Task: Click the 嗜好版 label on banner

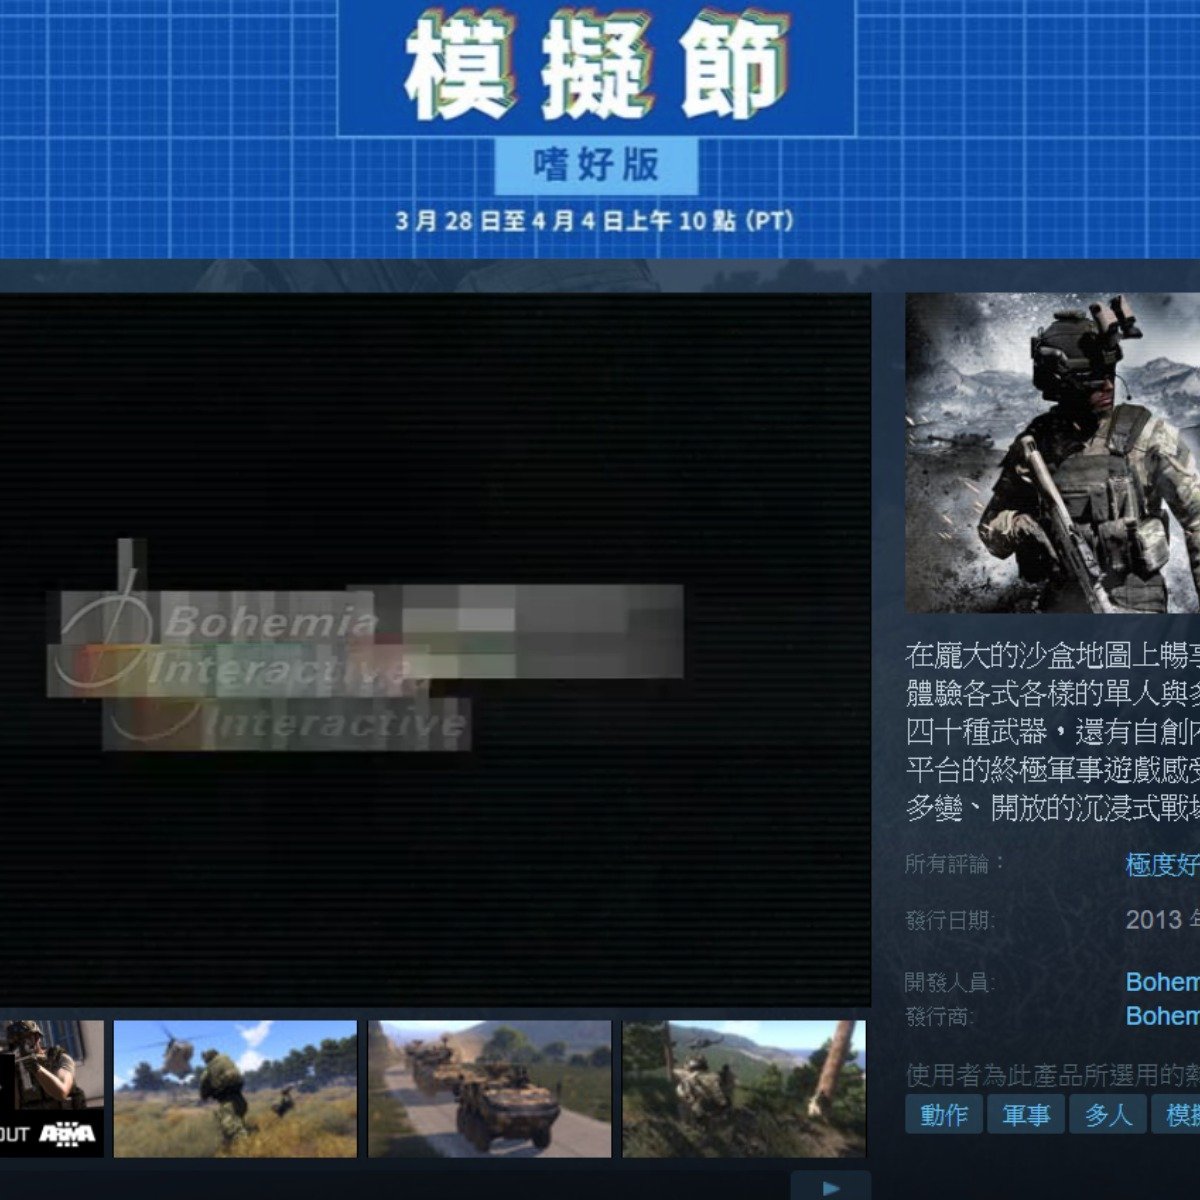Action: pyautogui.click(x=596, y=166)
